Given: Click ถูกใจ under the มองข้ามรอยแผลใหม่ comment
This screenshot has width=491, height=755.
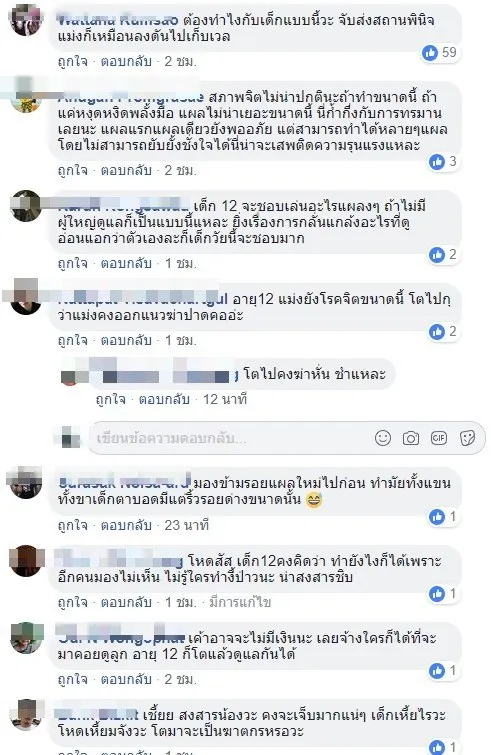Looking at the screenshot, I should pos(73,525).
